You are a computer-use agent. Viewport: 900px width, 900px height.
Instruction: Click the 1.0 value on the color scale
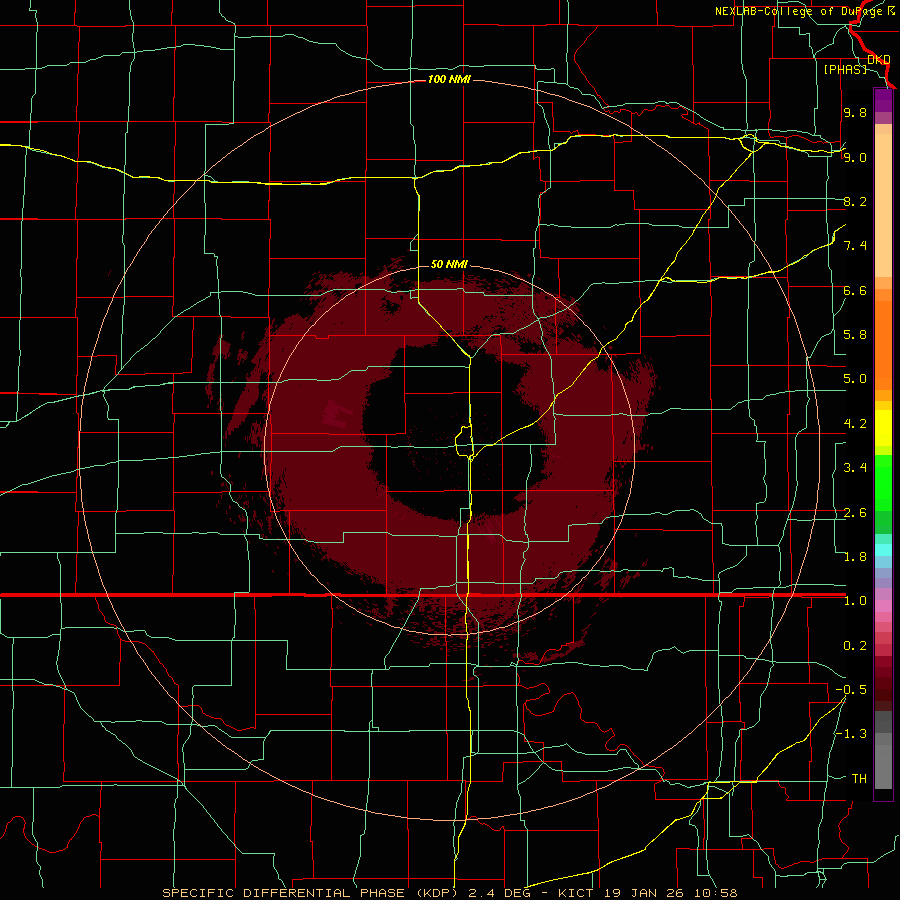tap(855, 600)
